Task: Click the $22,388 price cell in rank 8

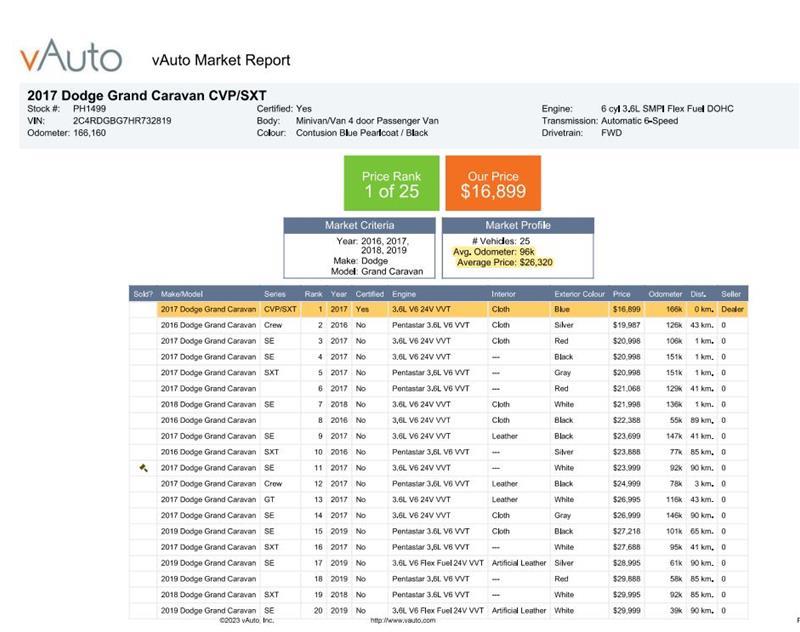Action: (x=626, y=420)
